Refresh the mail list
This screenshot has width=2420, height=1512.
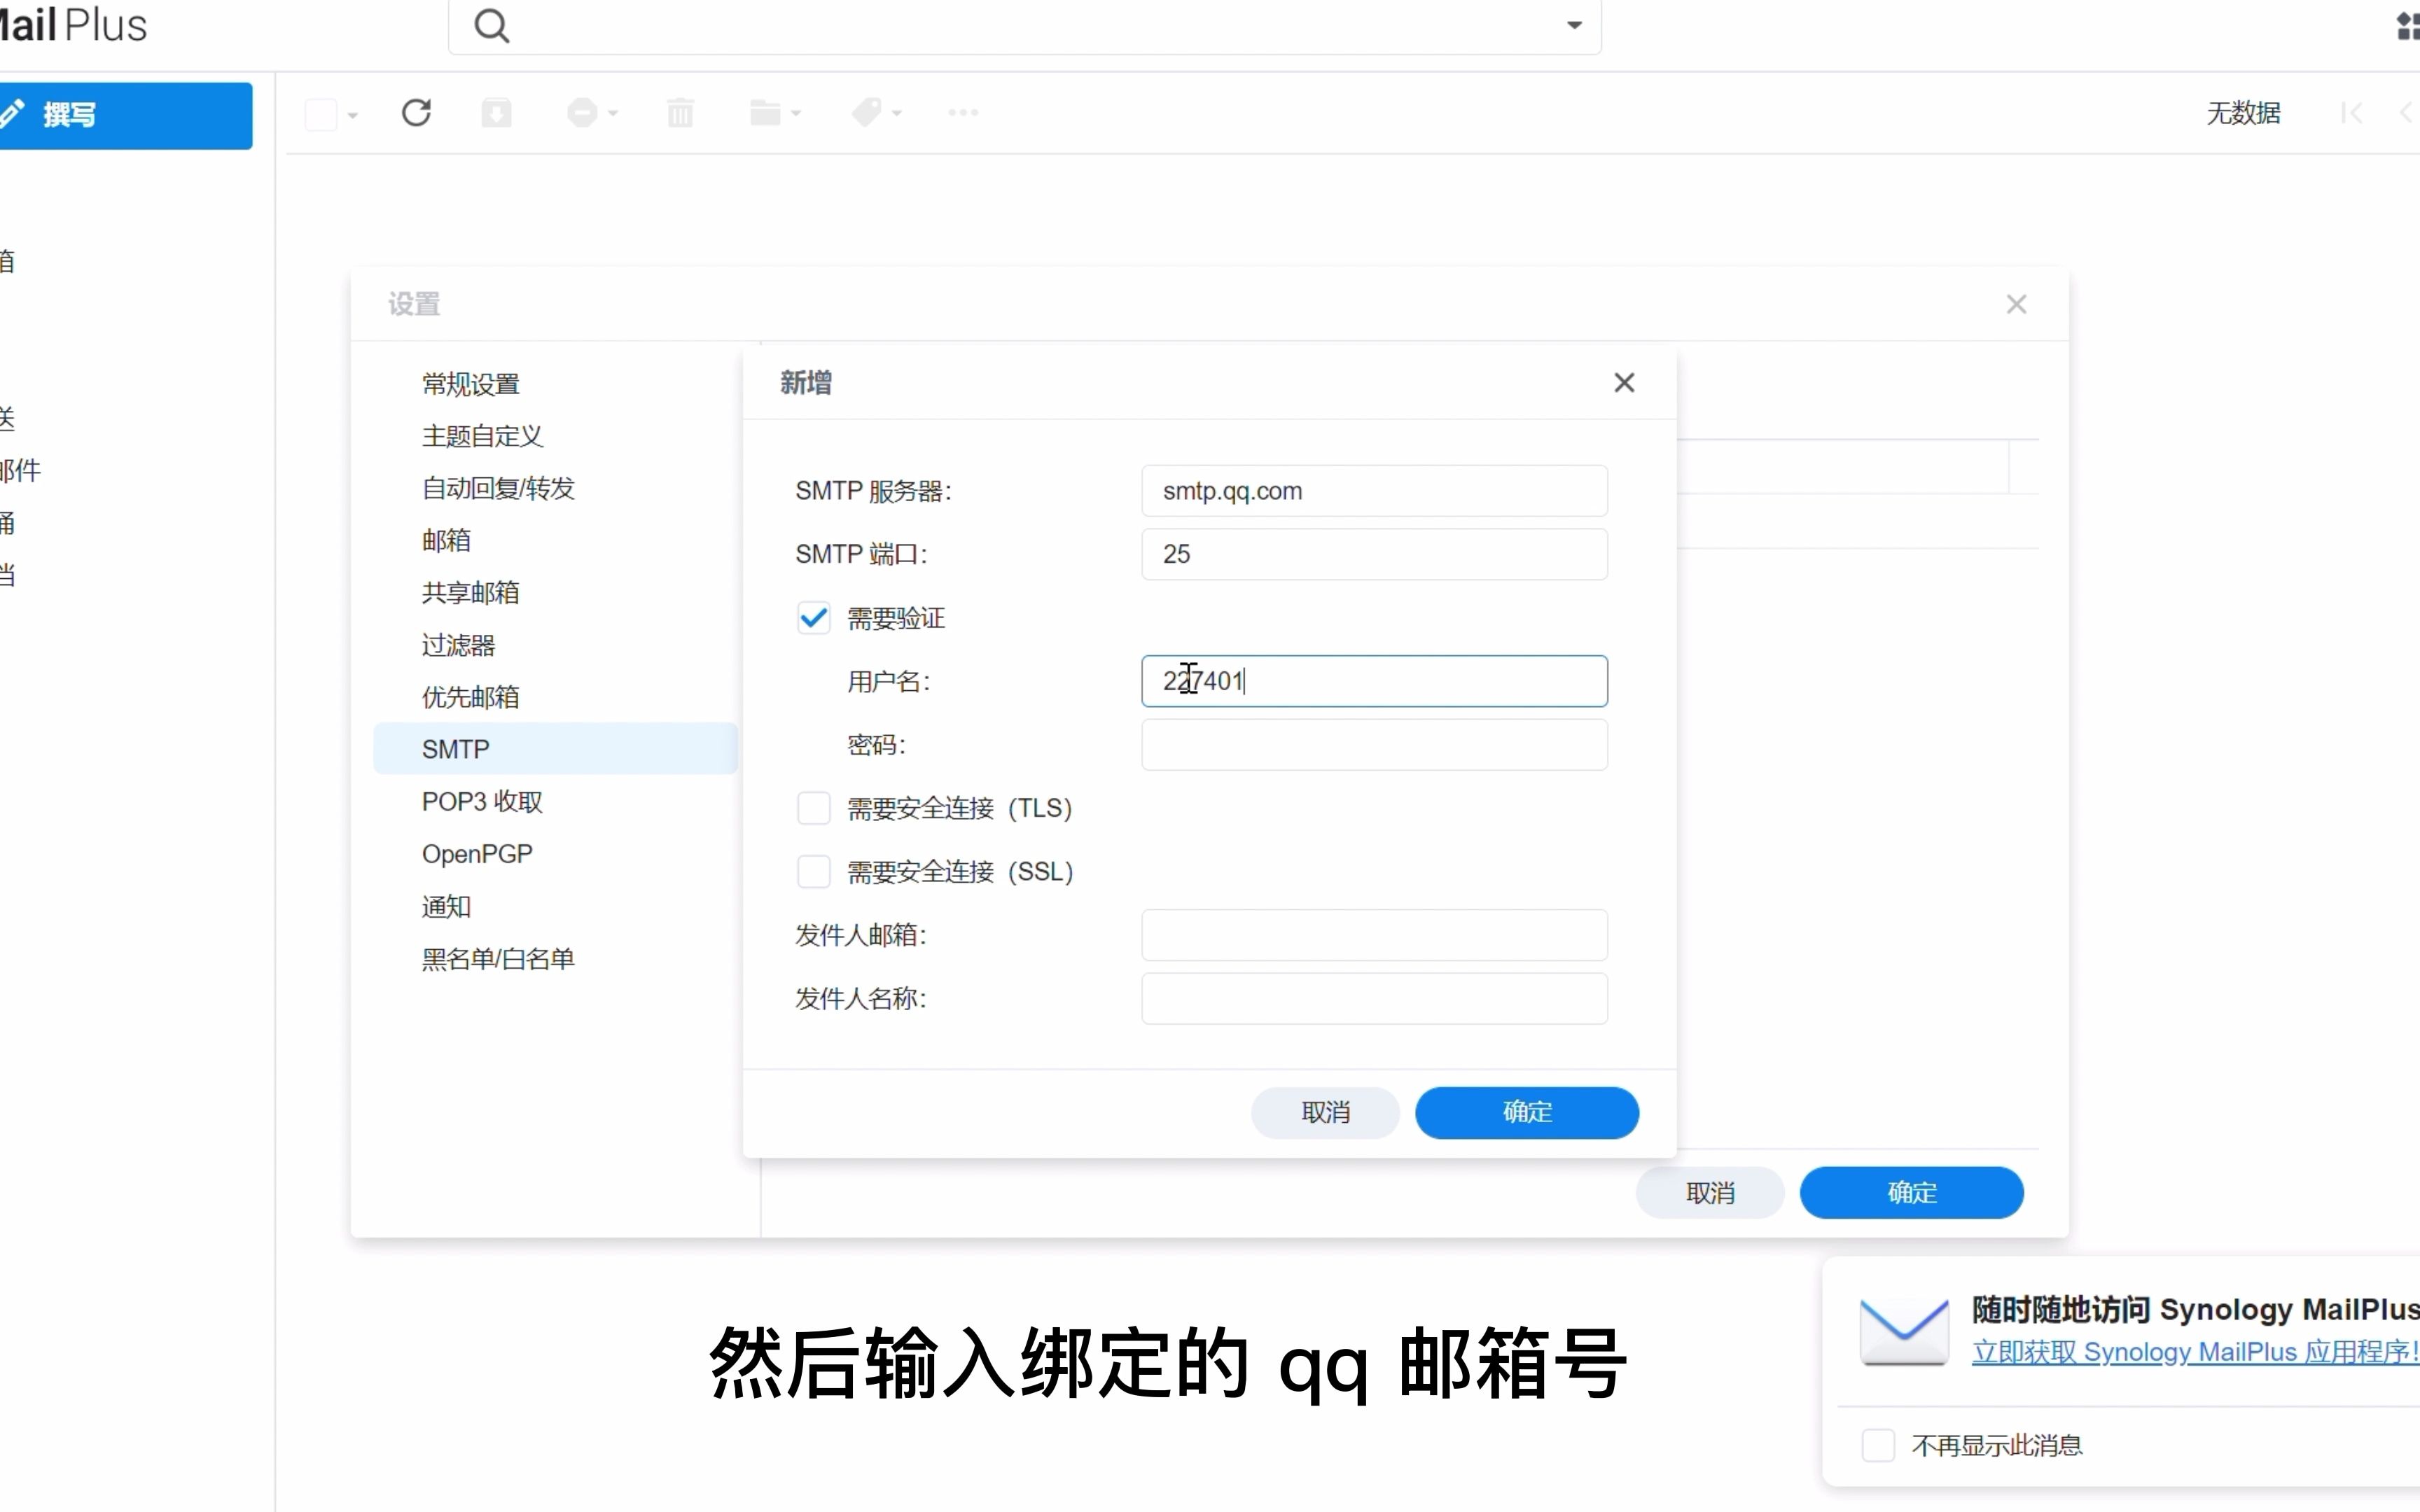(416, 112)
